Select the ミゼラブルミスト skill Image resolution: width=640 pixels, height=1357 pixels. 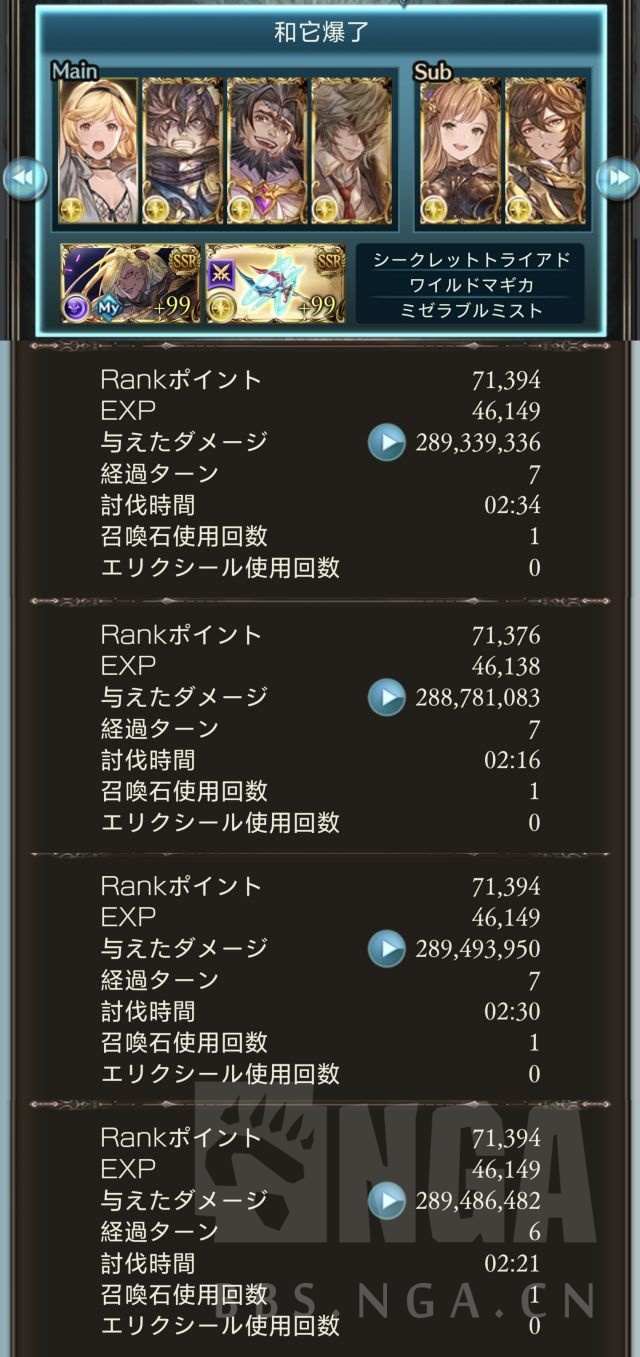pyautogui.click(x=470, y=311)
